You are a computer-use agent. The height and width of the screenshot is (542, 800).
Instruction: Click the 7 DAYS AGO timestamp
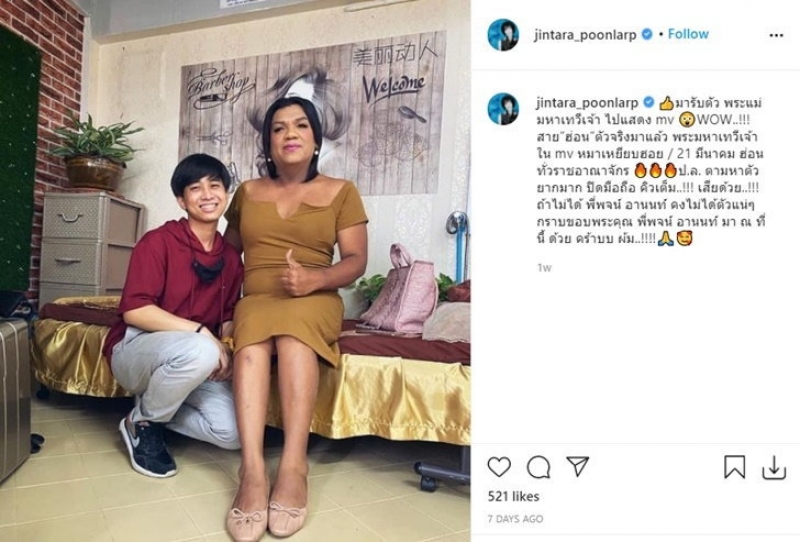515,519
